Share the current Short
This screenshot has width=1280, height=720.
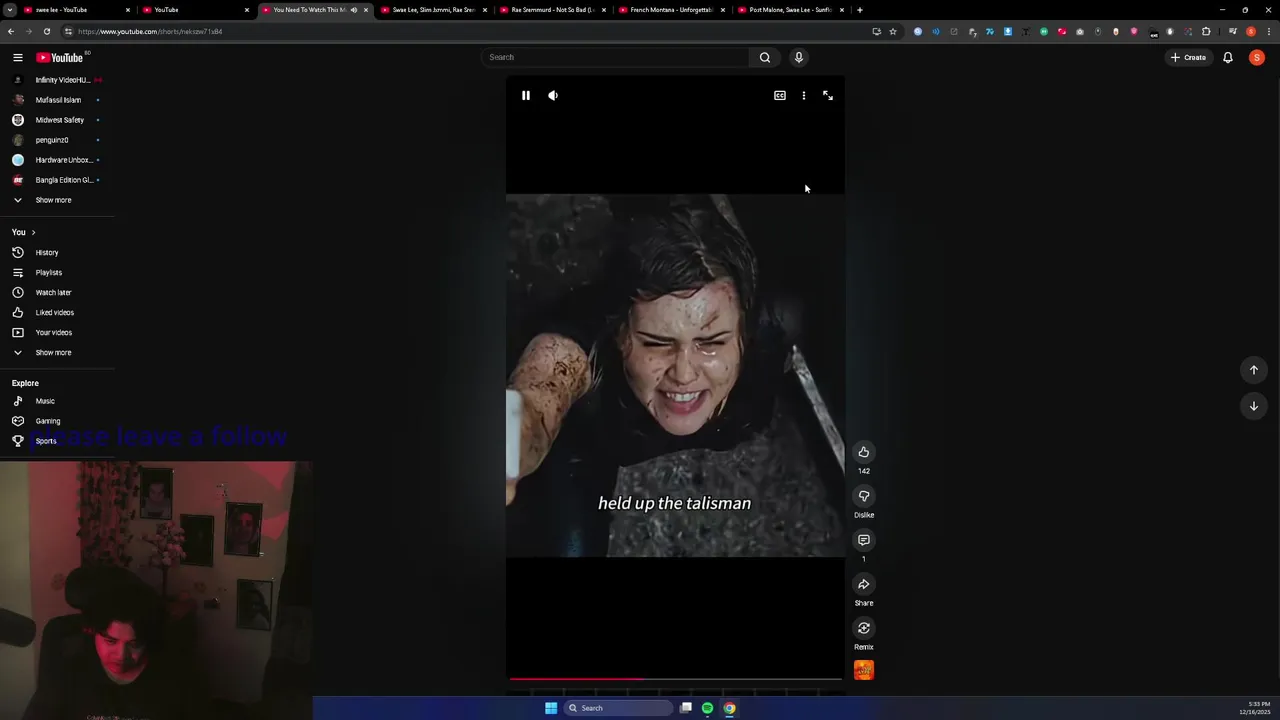point(864,584)
